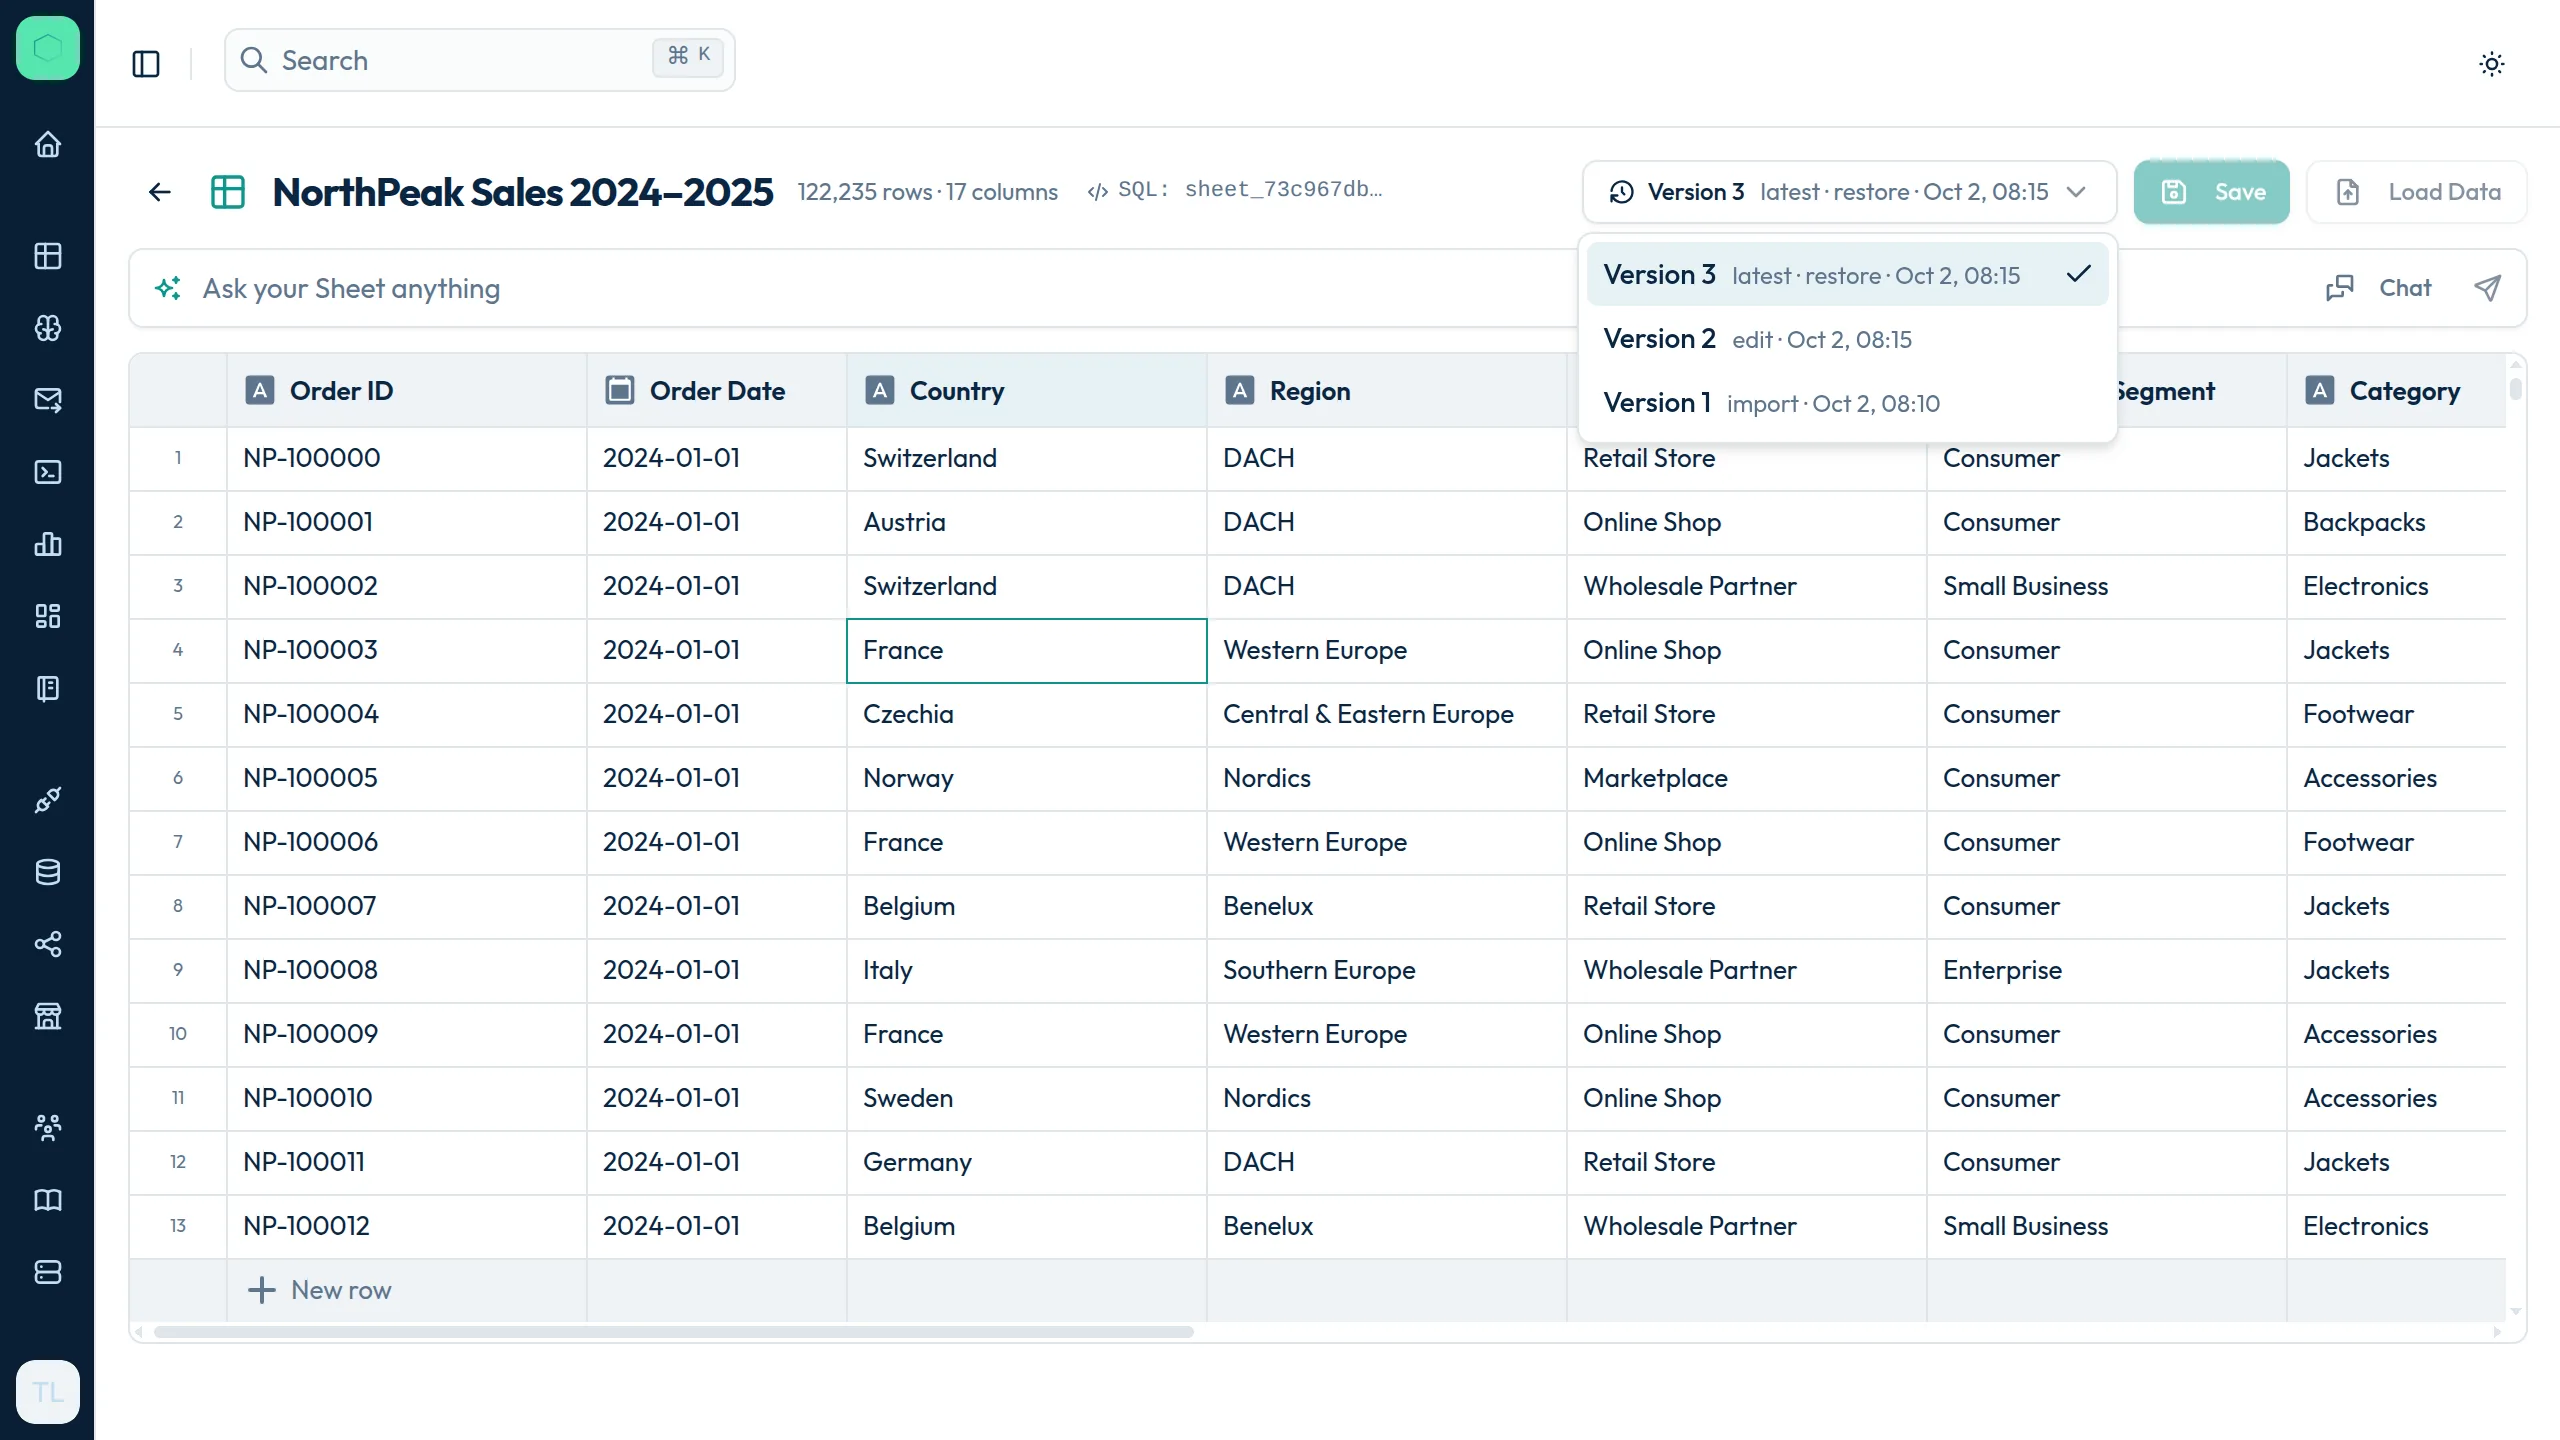Click the Region column header

(1387, 390)
